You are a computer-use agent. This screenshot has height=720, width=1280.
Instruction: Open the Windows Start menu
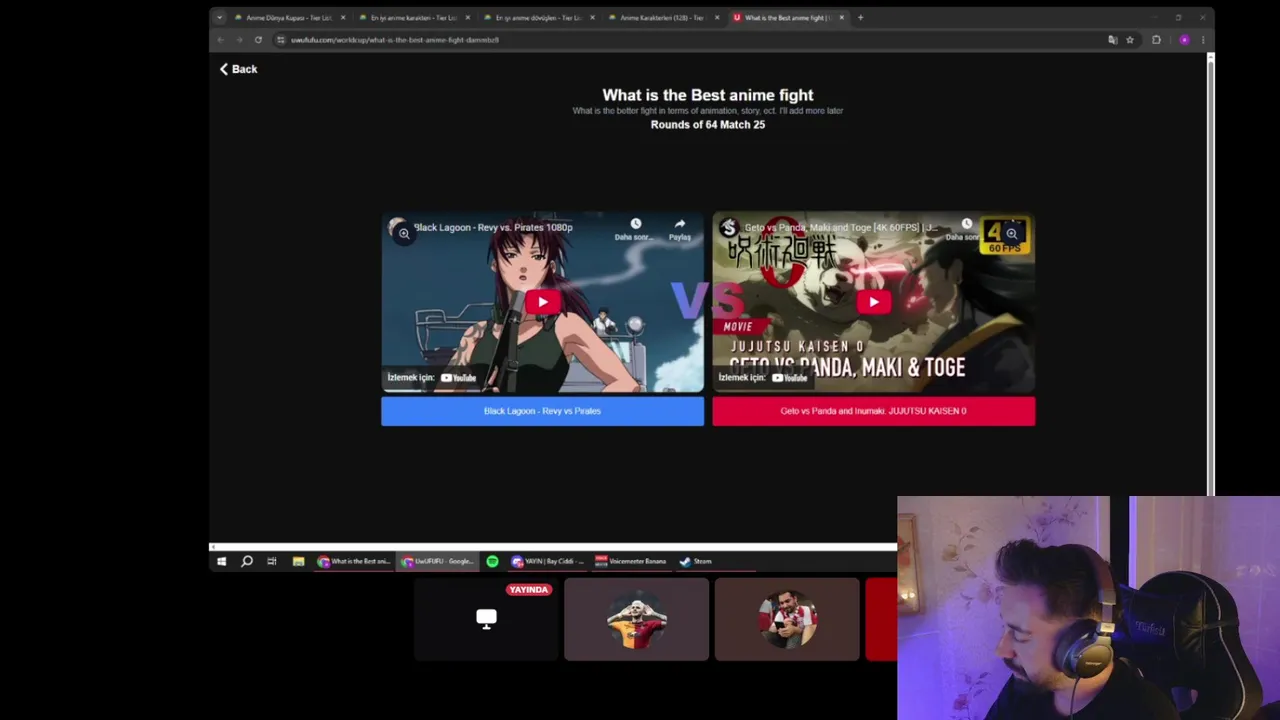pyautogui.click(x=221, y=561)
